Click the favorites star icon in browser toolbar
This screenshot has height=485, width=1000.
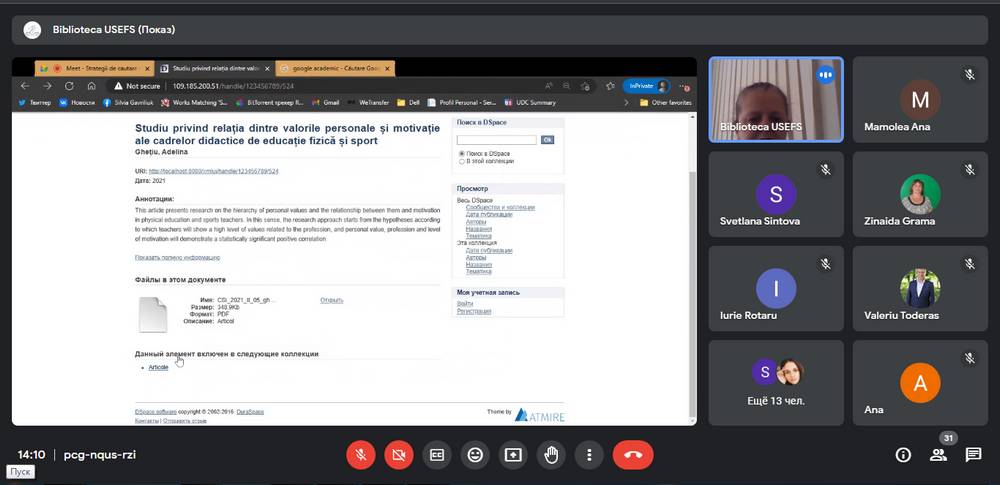(x=610, y=86)
